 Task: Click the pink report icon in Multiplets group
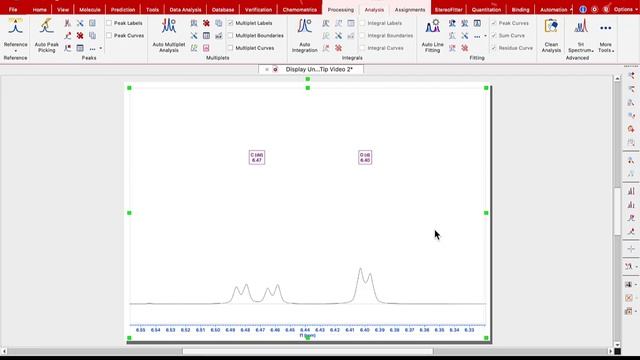coord(207,48)
